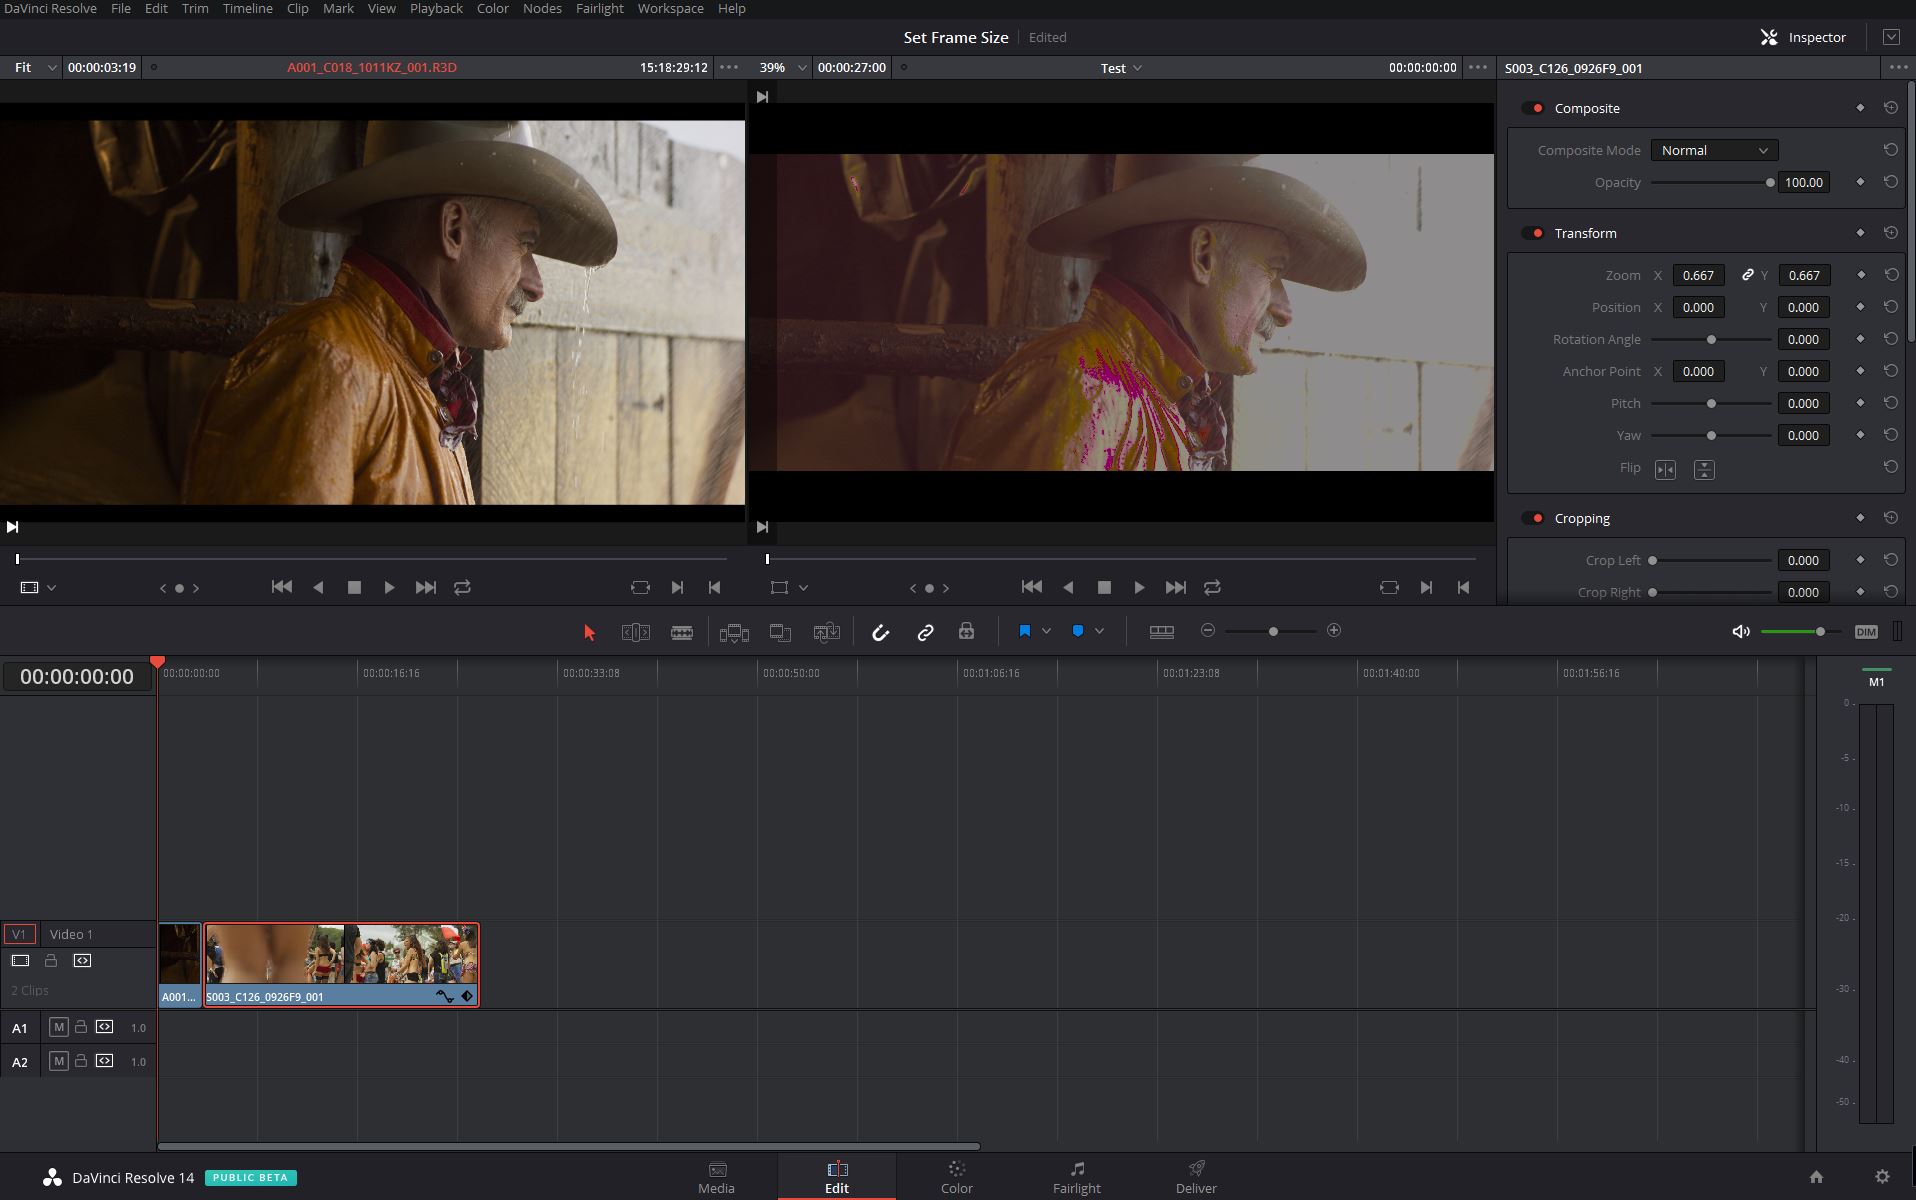This screenshot has width=1916, height=1200.
Task: Open the Inspector panel button
Action: [1804, 37]
